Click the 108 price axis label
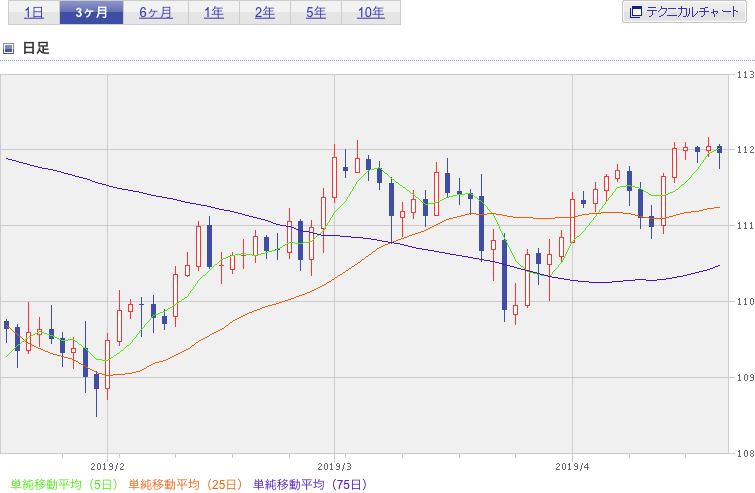The image size is (755, 493). tap(745, 453)
